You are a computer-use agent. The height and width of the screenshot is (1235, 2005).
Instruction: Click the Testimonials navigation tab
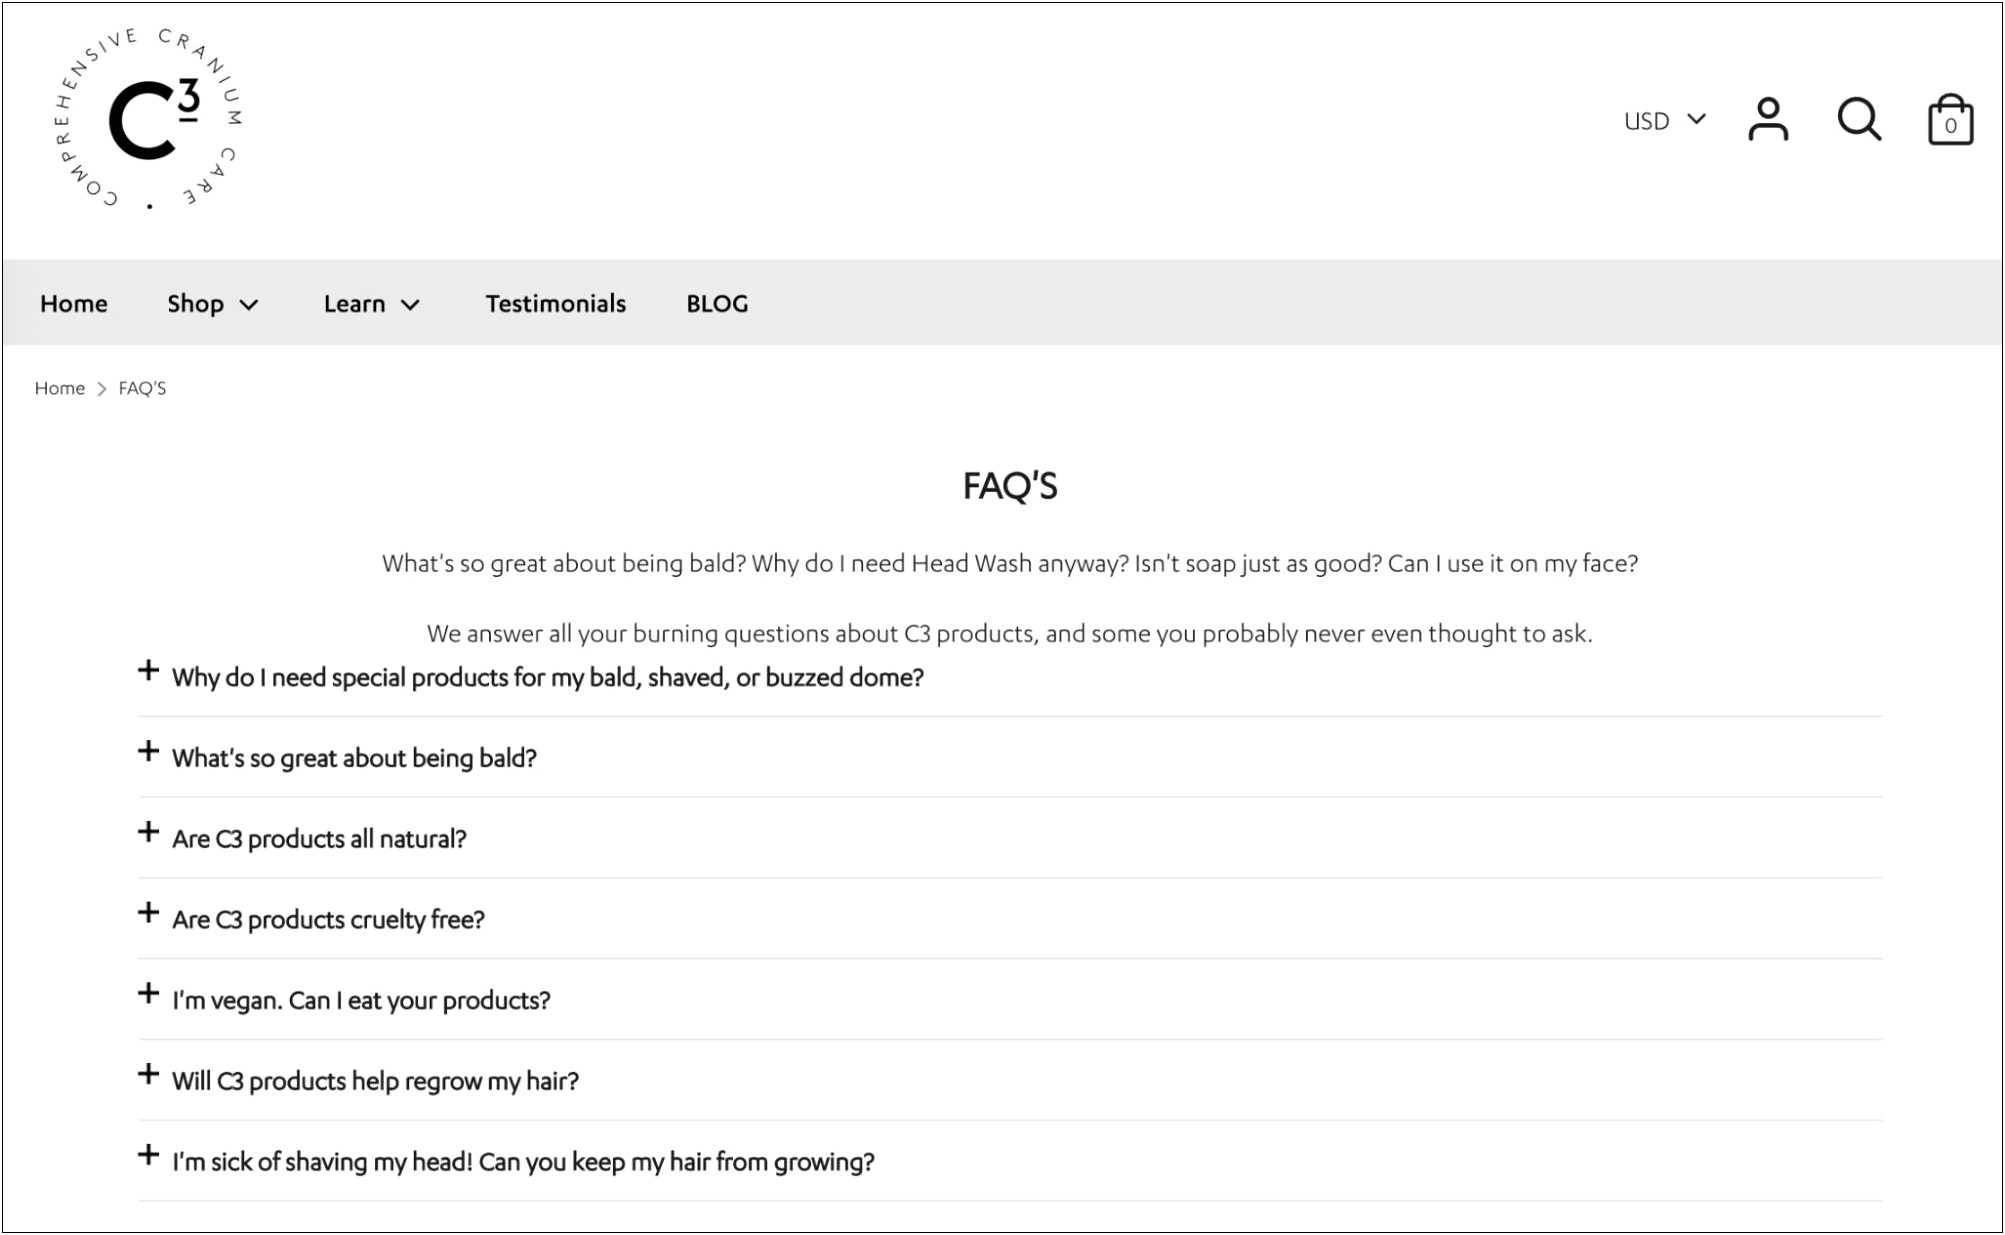pyautogui.click(x=556, y=302)
